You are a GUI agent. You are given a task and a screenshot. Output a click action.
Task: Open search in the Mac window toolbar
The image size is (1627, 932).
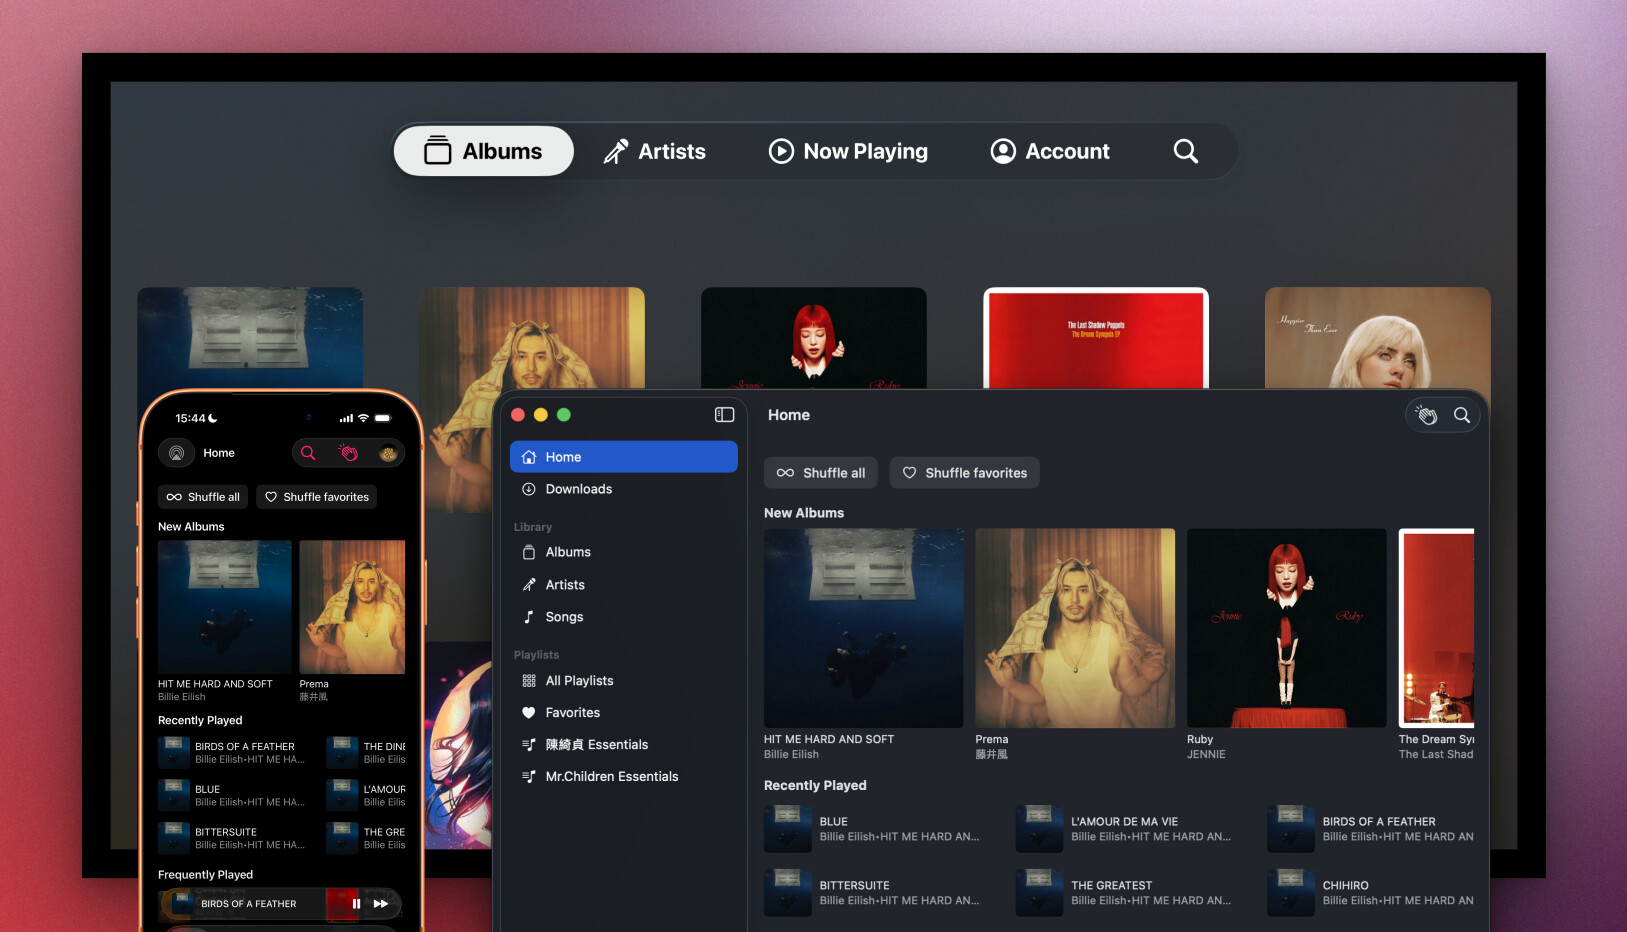(x=1461, y=415)
